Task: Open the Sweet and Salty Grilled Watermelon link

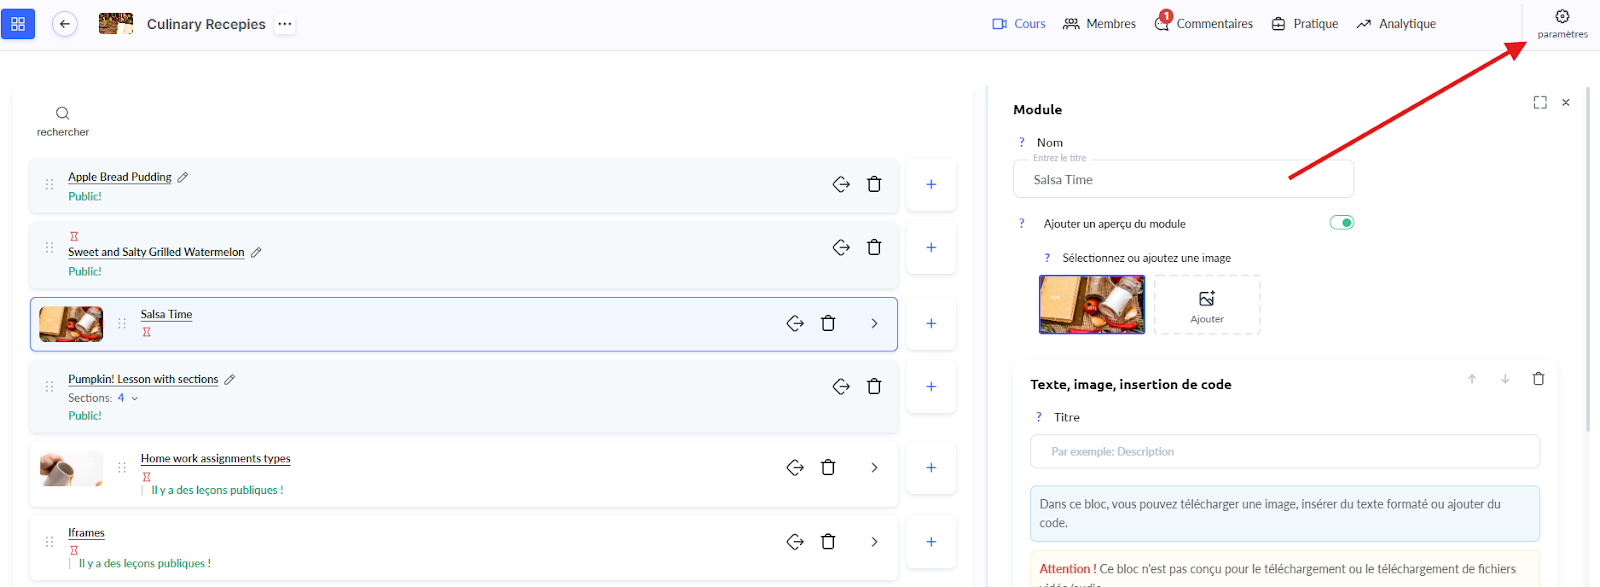Action: pos(156,252)
